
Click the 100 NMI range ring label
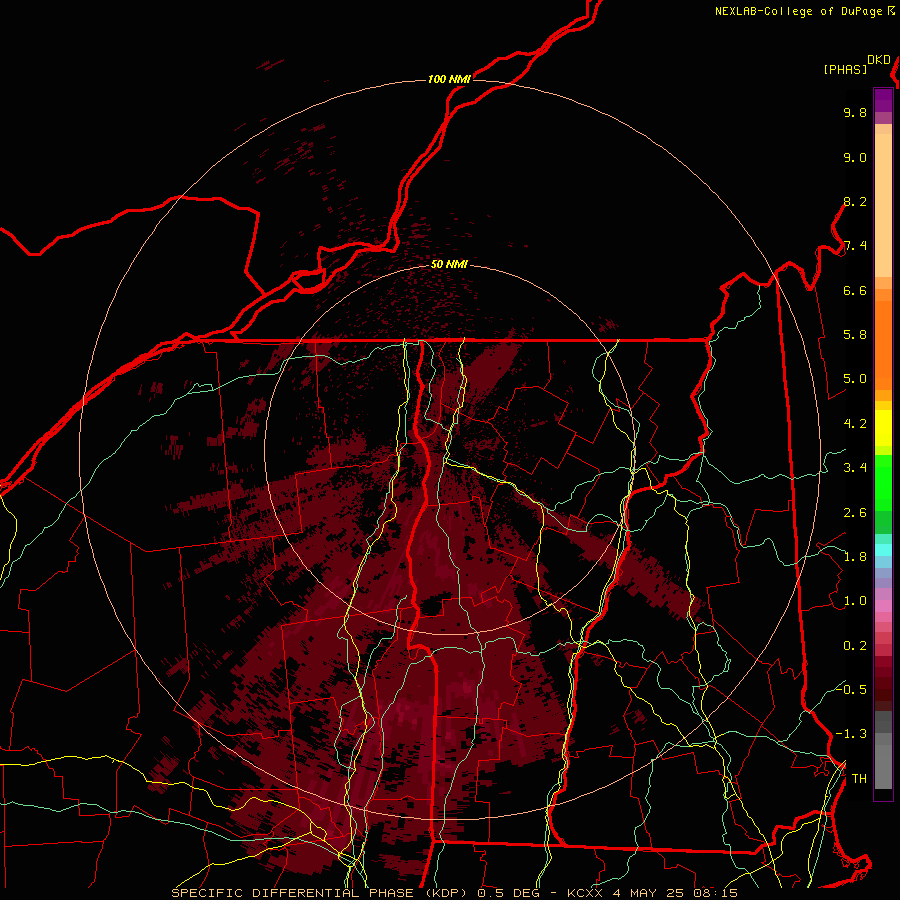[449, 79]
